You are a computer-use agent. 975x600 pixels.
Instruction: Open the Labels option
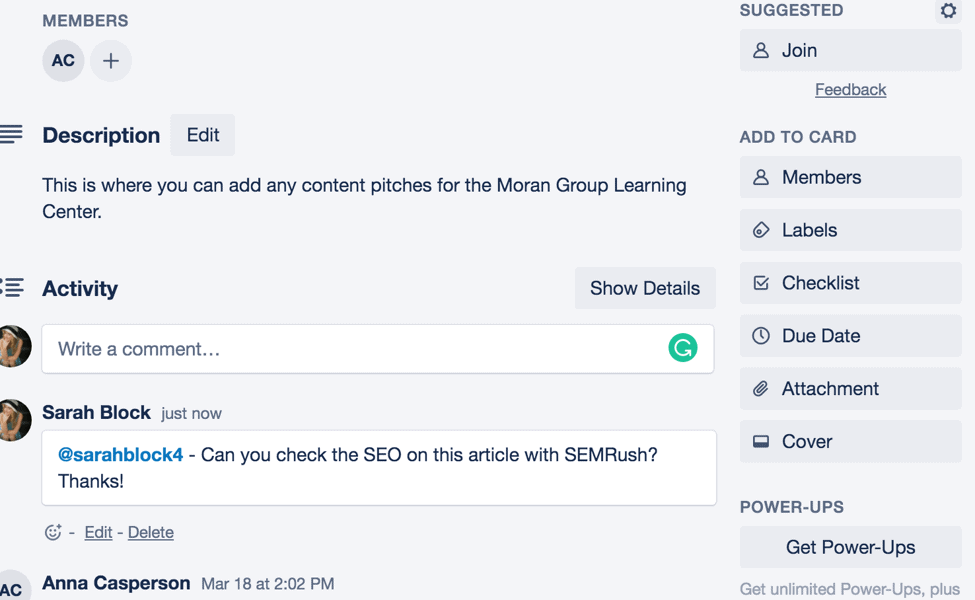(x=851, y=230)
